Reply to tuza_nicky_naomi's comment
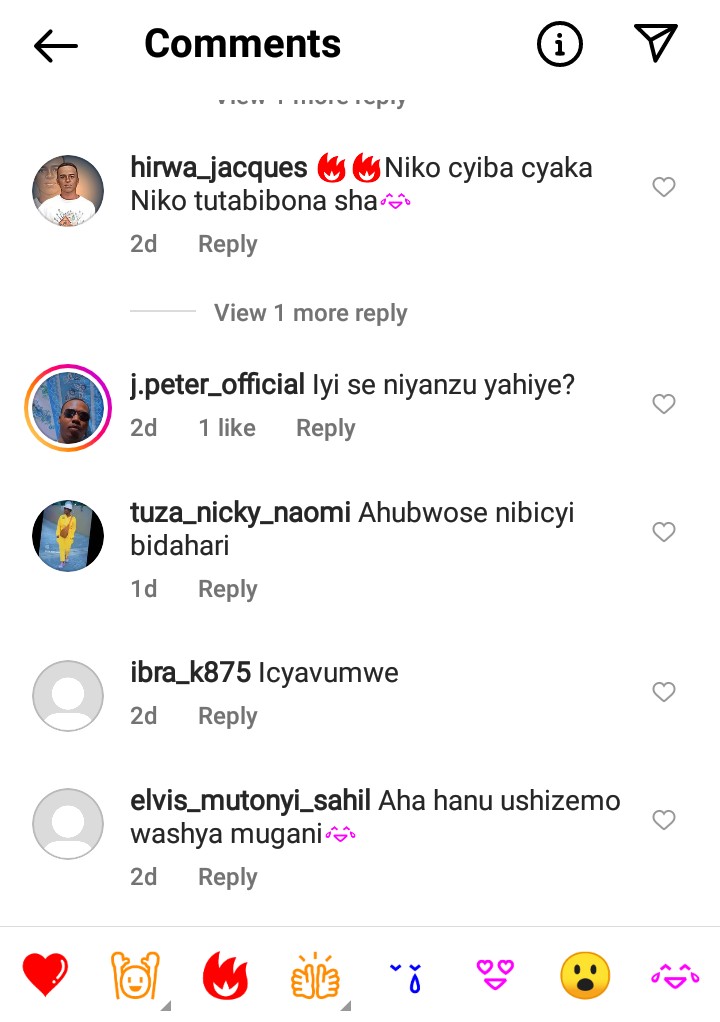This screenshot has width=720, height=1022. pyautogui.click(x=227, y=589)
